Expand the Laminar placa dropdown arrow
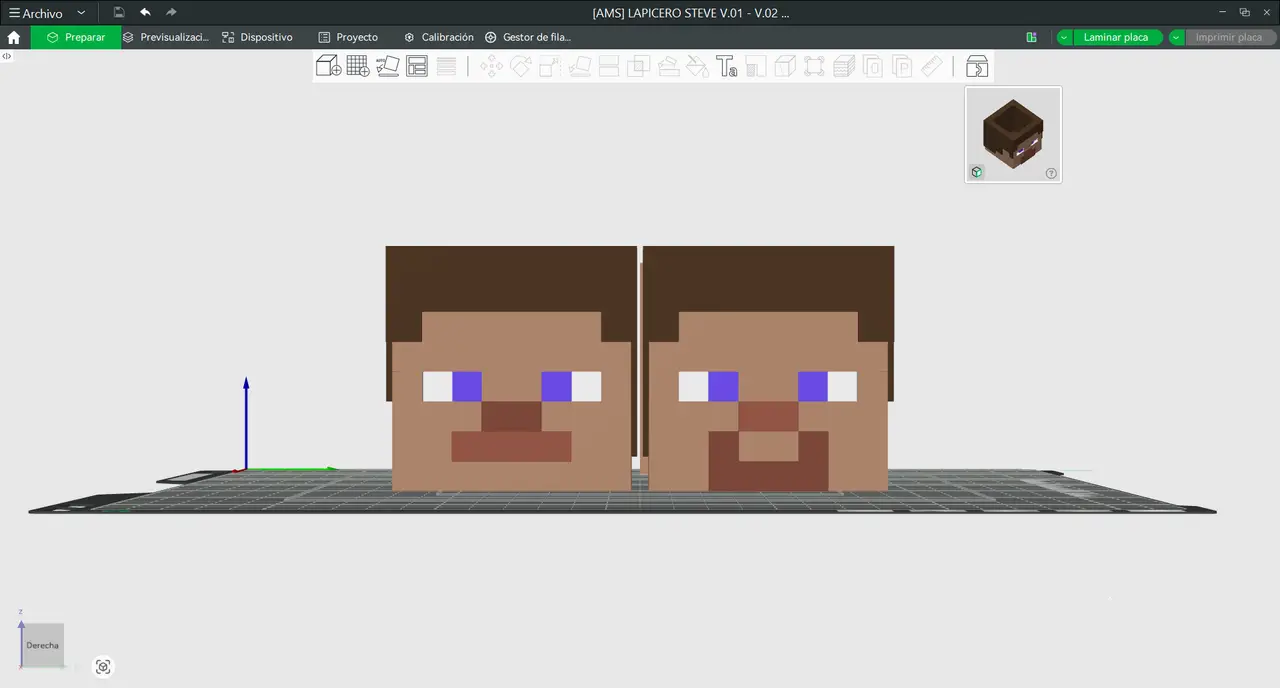Screen dimensions: 1280x688 [1064, 37]
